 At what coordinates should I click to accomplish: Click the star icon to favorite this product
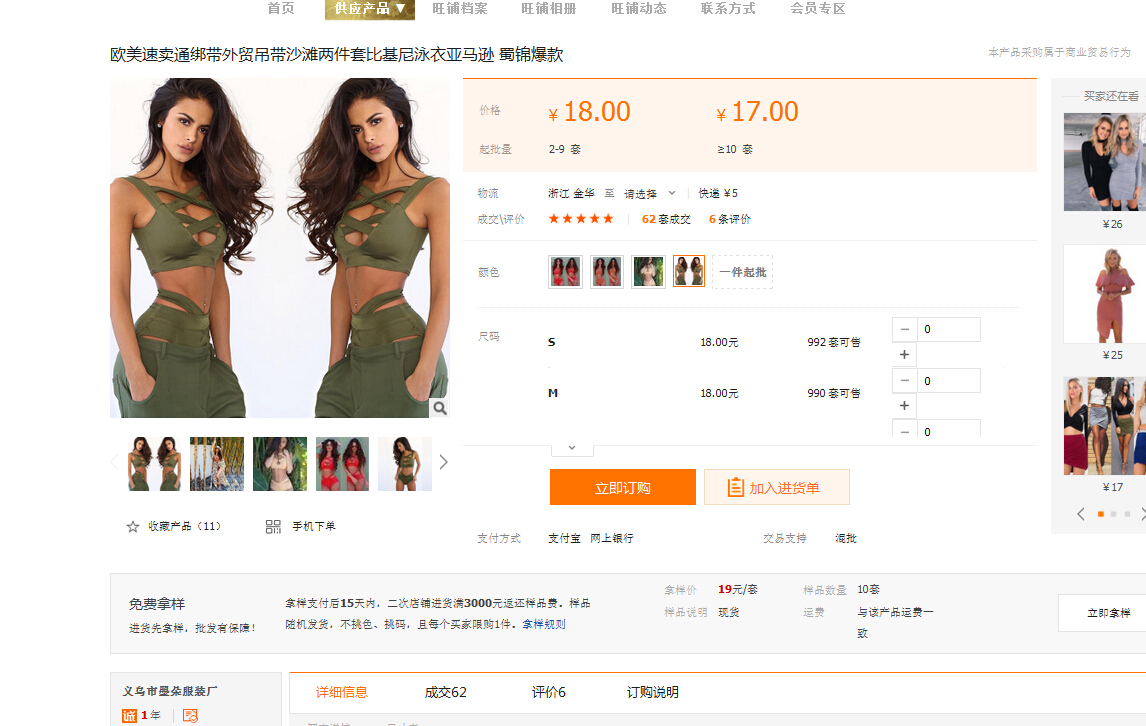pos(133,527)
